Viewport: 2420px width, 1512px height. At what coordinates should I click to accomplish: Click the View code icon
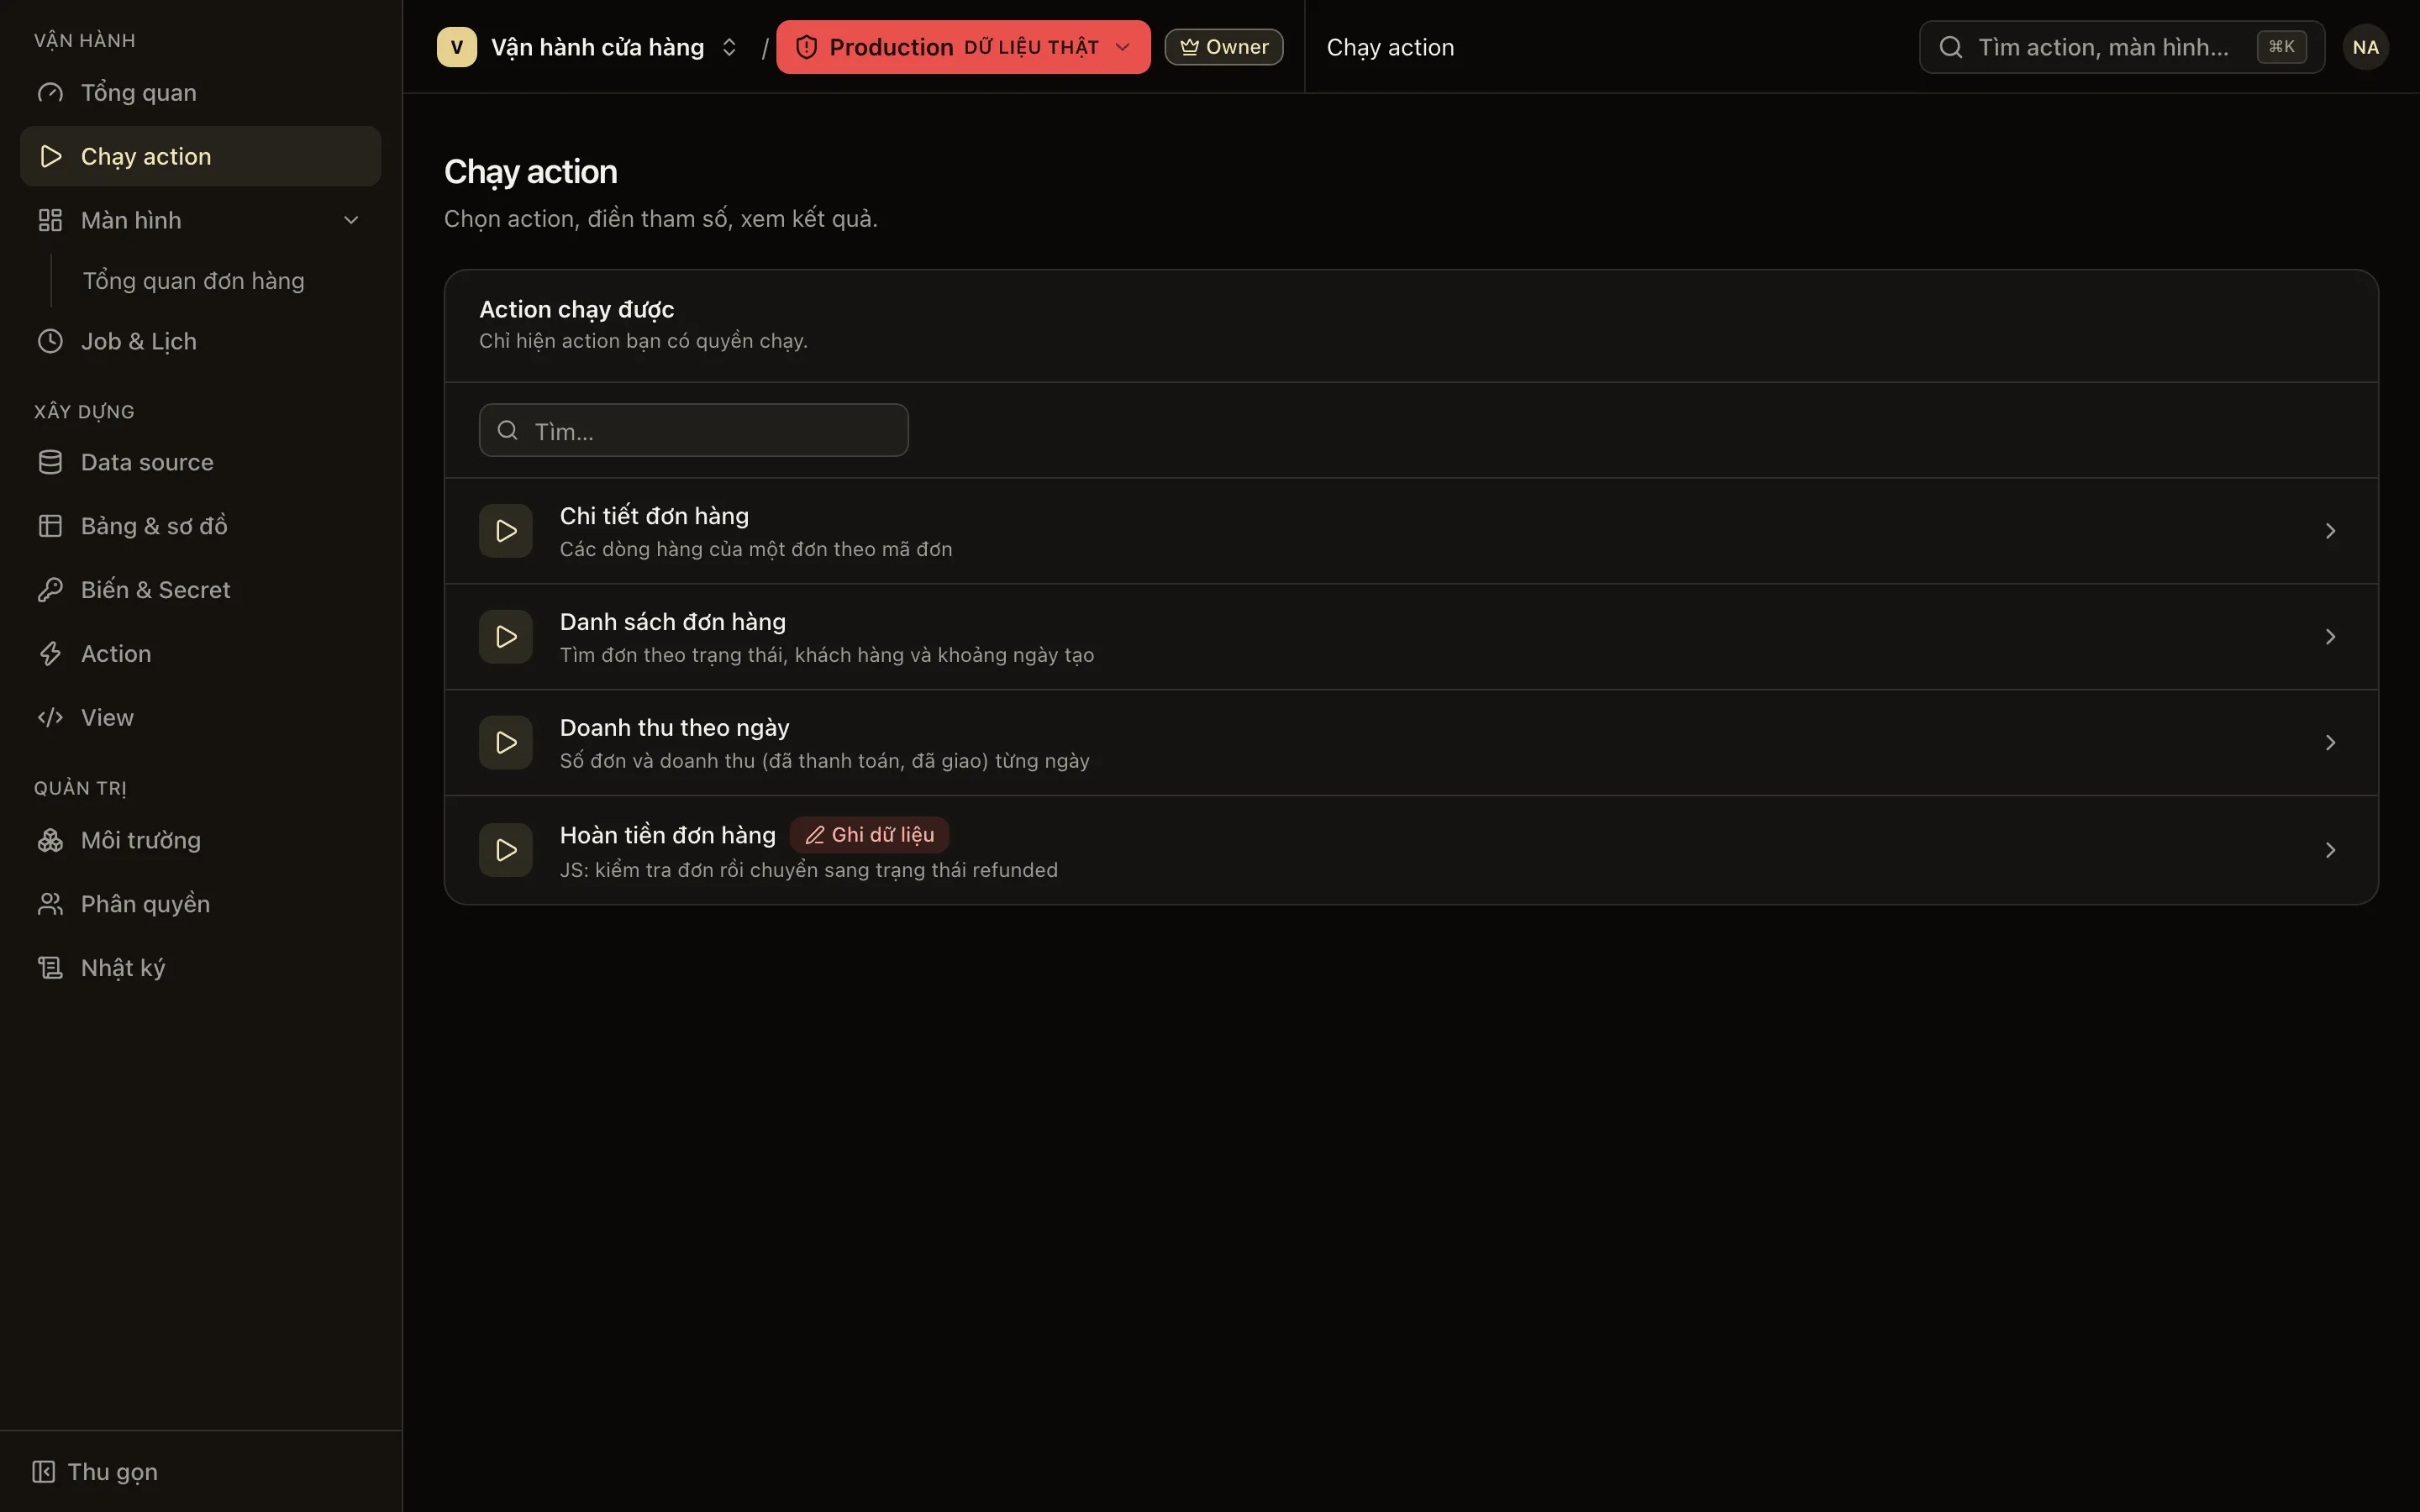[x=50, y=717]
